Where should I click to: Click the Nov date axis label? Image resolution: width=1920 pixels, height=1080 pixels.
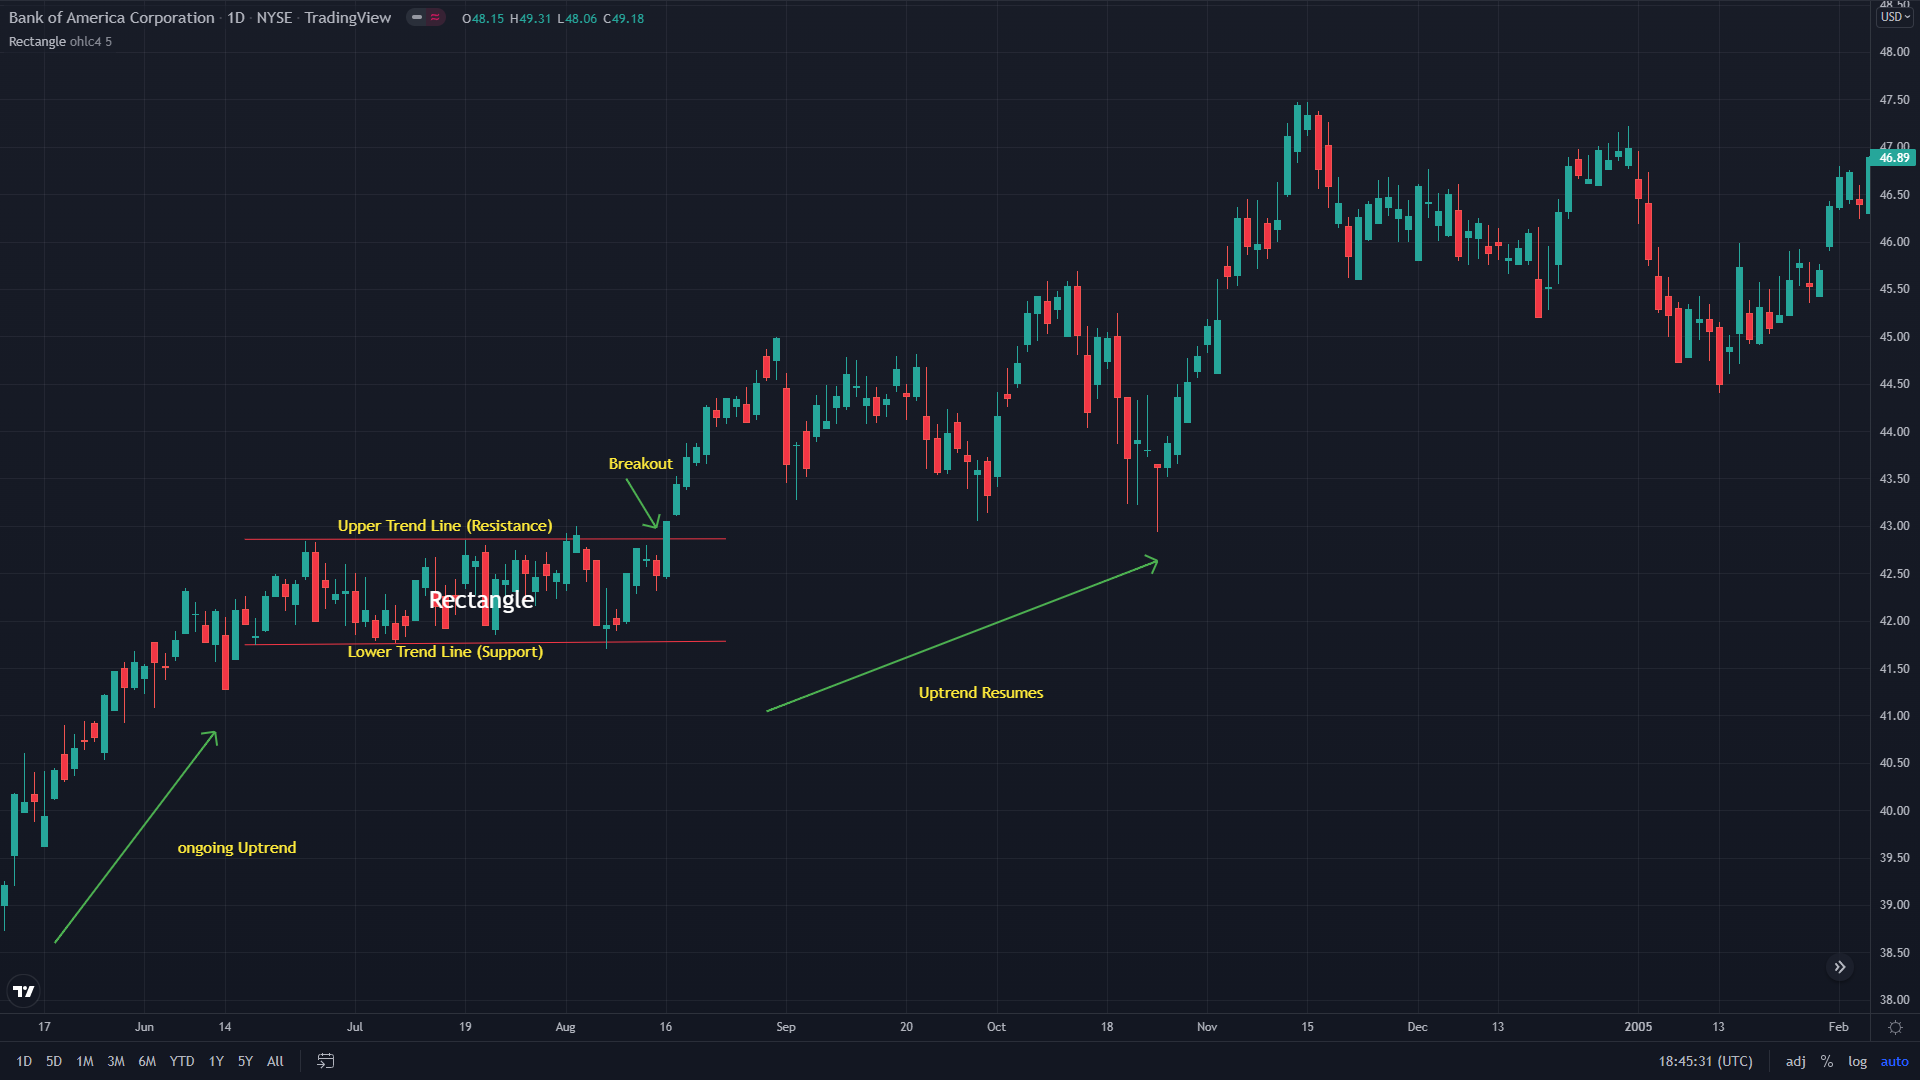(1207, 1027)
